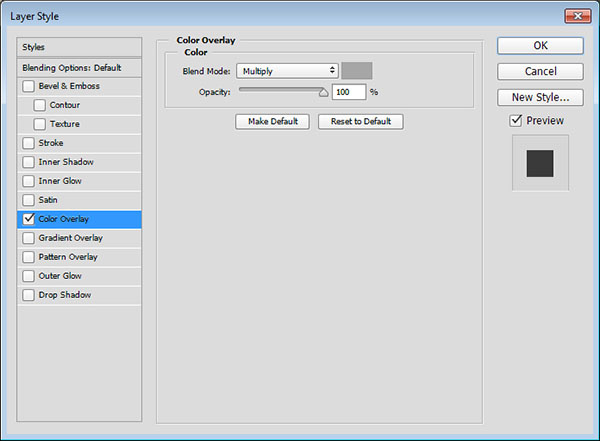Uncheck the Color Overlay checkbox
The height and width of the screenshot is (441, 600).
coord(28,219)
